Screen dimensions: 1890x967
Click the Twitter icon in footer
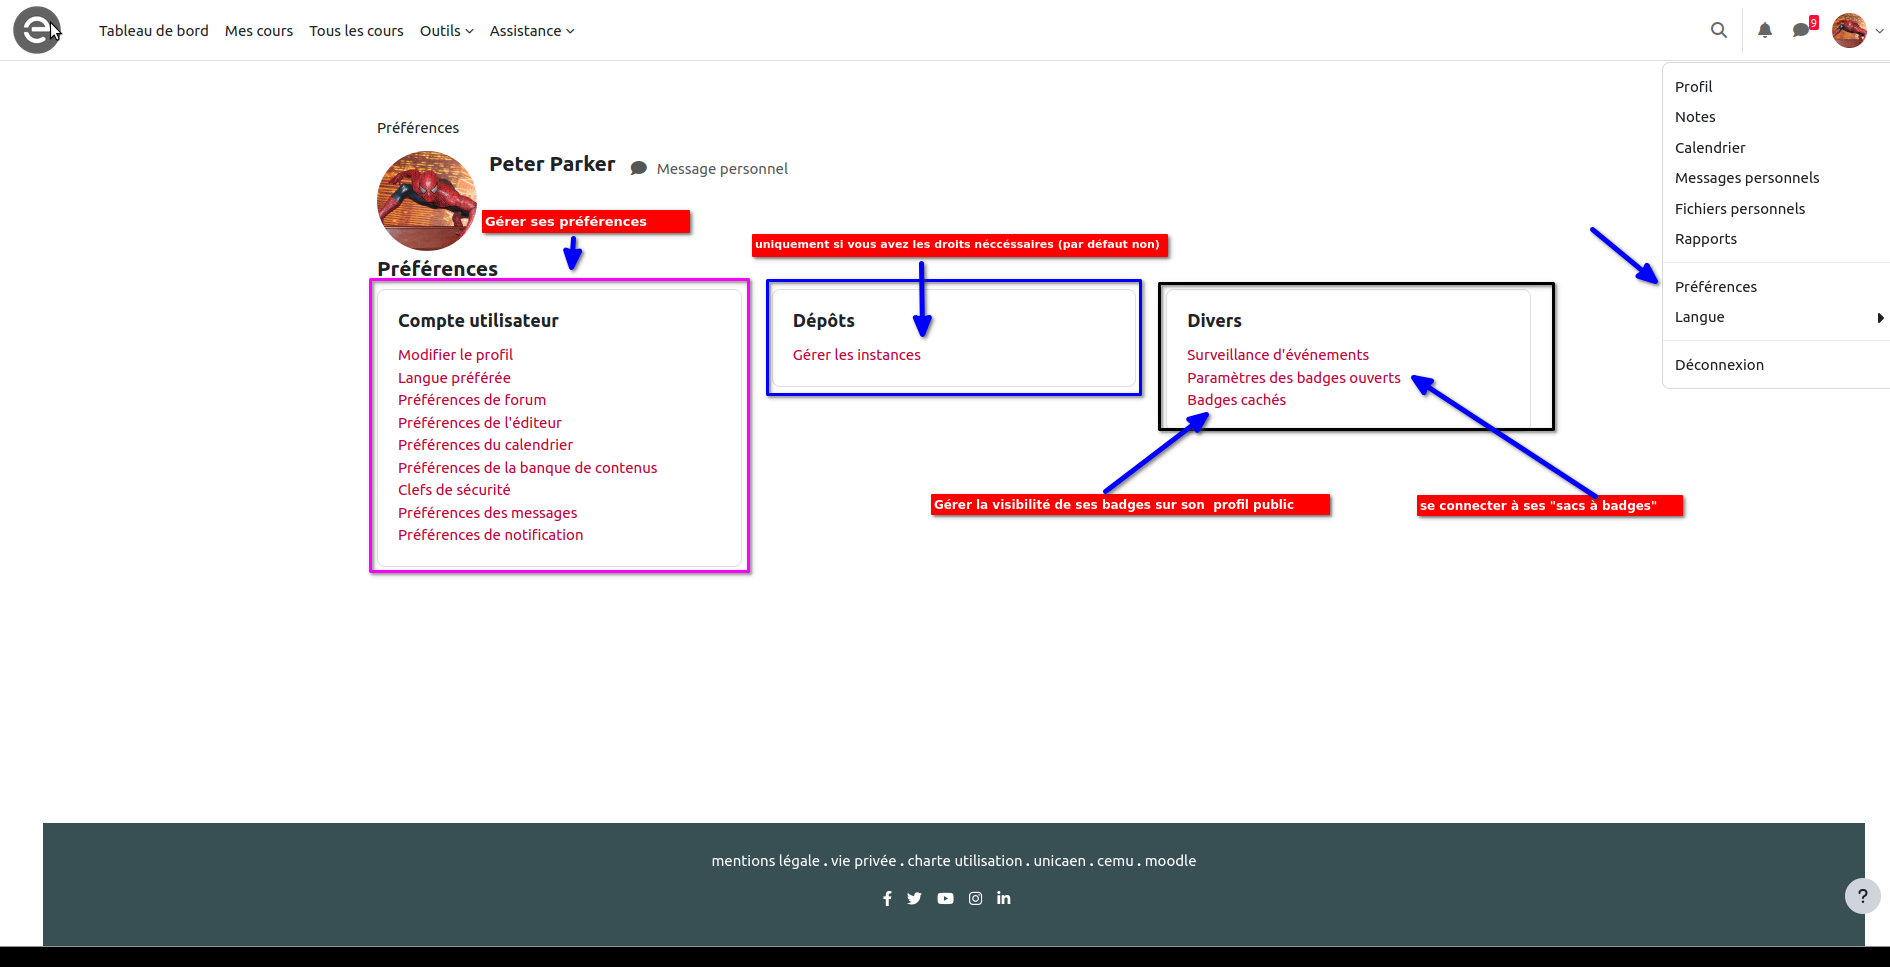914,898
